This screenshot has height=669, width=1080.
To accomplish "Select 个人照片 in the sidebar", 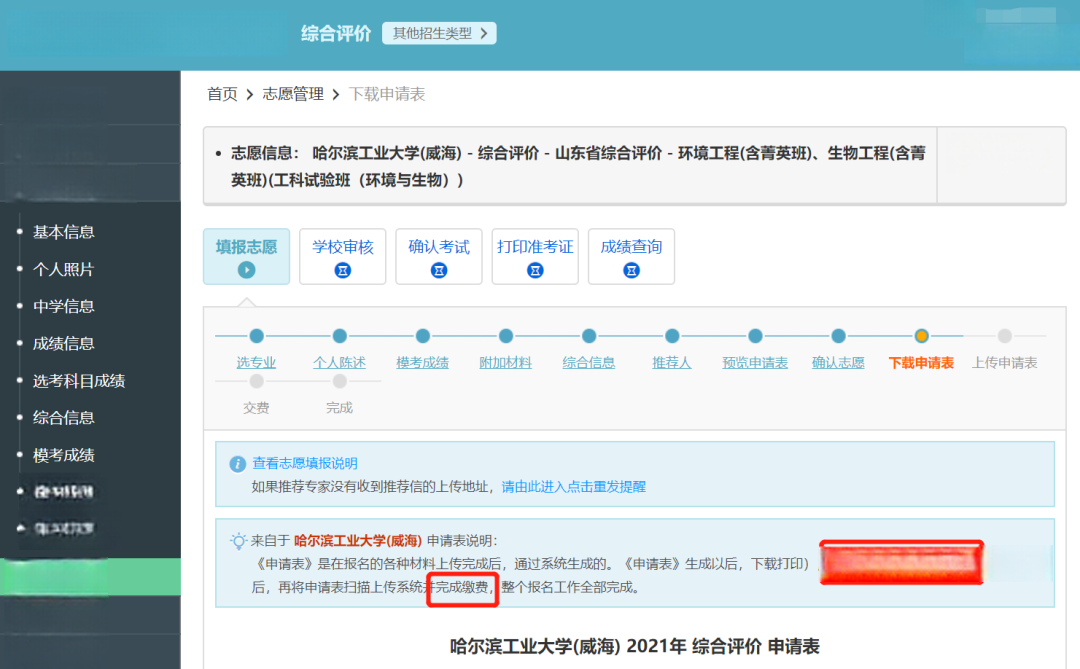I will pyautogui.click(x=63, y=269).
